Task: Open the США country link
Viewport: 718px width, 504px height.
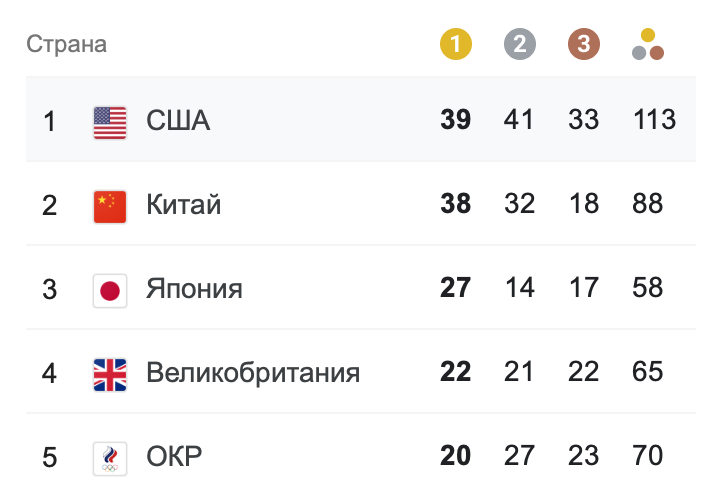Action: (x=178, y=122)
